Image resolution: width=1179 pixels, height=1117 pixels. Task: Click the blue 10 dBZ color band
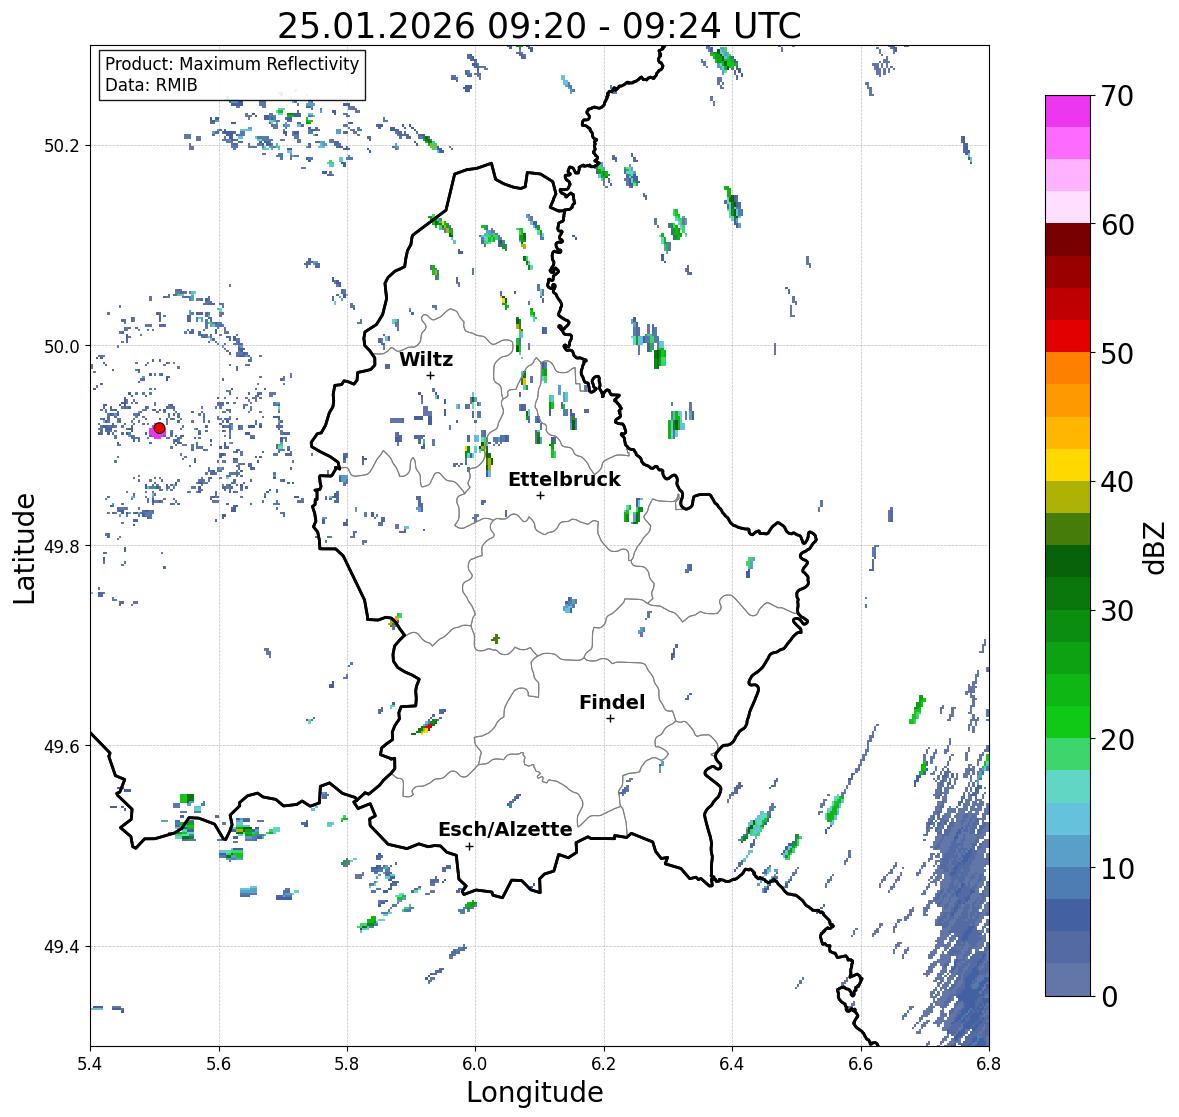(1068, 851)
